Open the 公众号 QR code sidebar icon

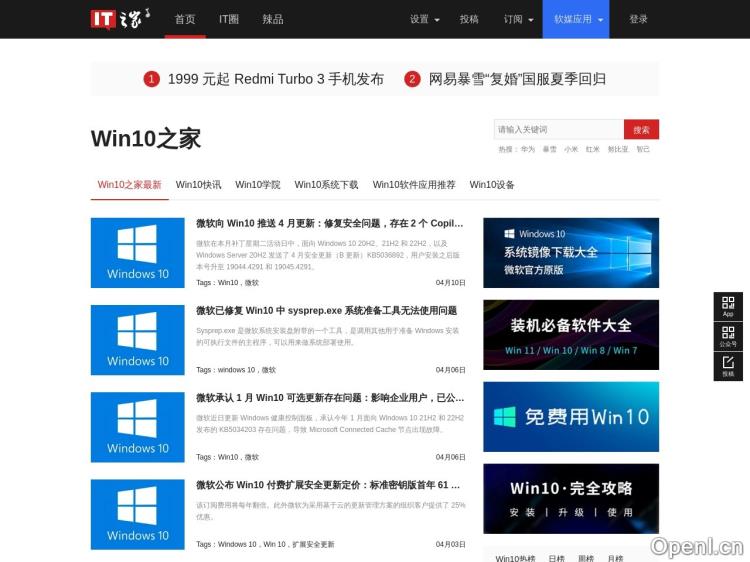coord(728,336)
